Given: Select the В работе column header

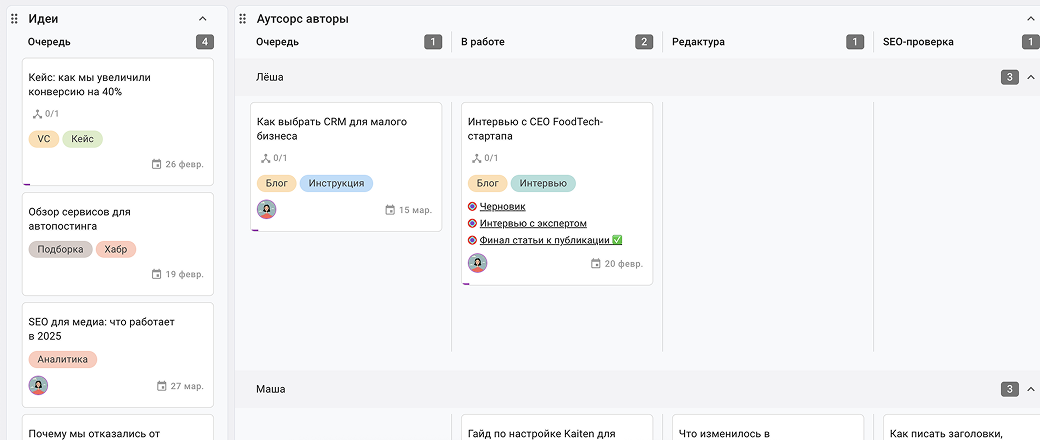Looking at the screenshot, I should (x=482, y=42).
